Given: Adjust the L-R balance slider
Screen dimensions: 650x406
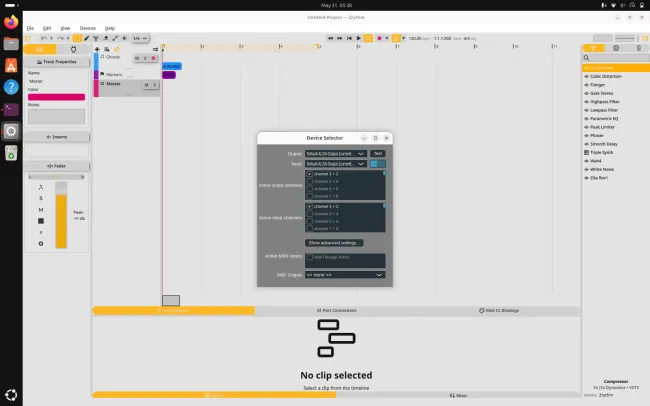Looking at the screenshot, I should click(x=56, y=177).
